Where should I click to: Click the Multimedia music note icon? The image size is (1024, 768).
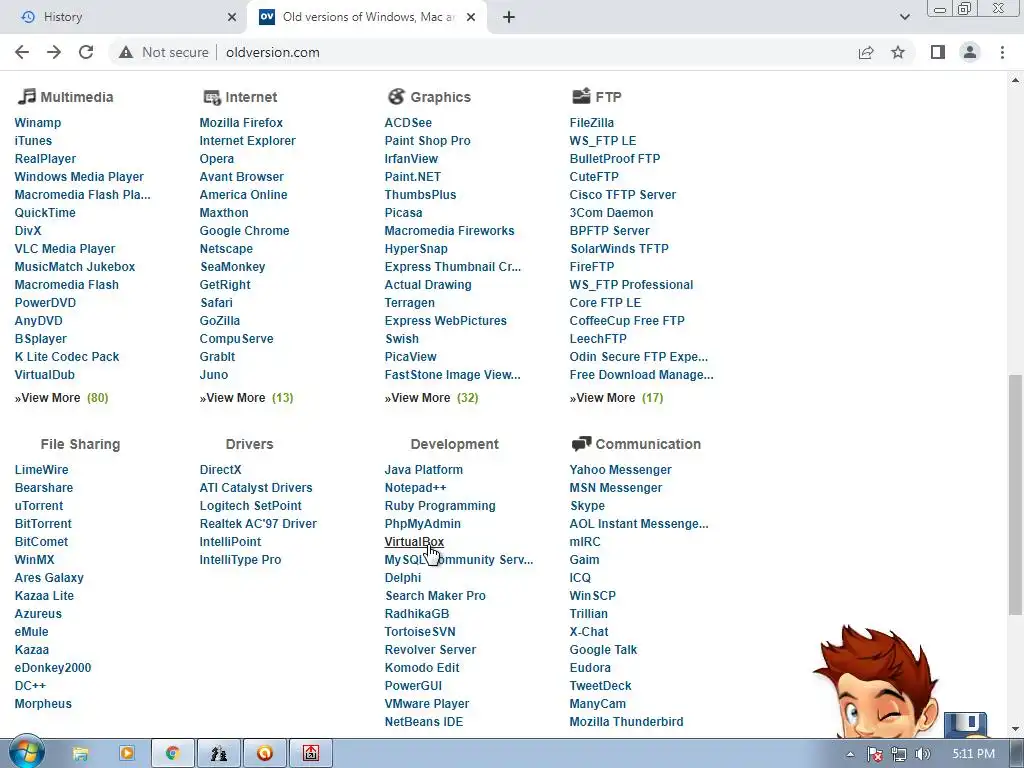click(26, 97)
